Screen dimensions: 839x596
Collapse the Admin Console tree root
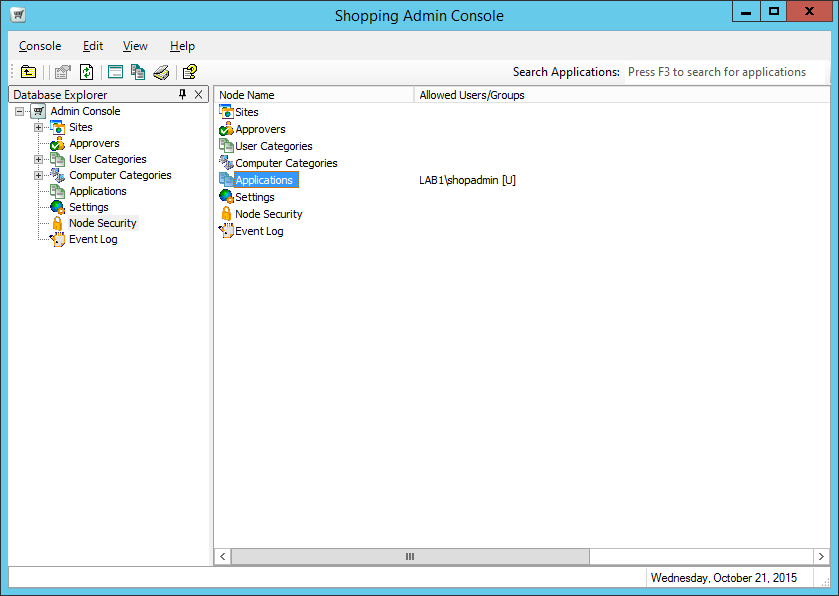[x=20, y=111]
